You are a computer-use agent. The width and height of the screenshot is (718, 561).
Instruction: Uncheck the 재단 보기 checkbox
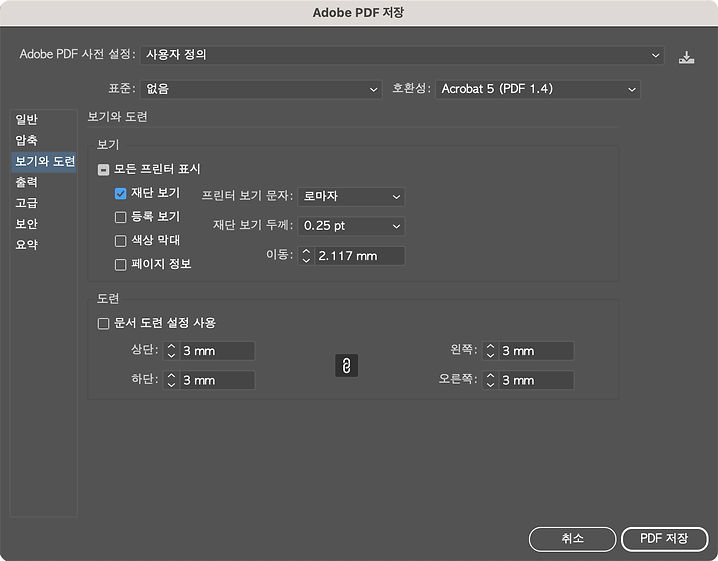(120, 194)
